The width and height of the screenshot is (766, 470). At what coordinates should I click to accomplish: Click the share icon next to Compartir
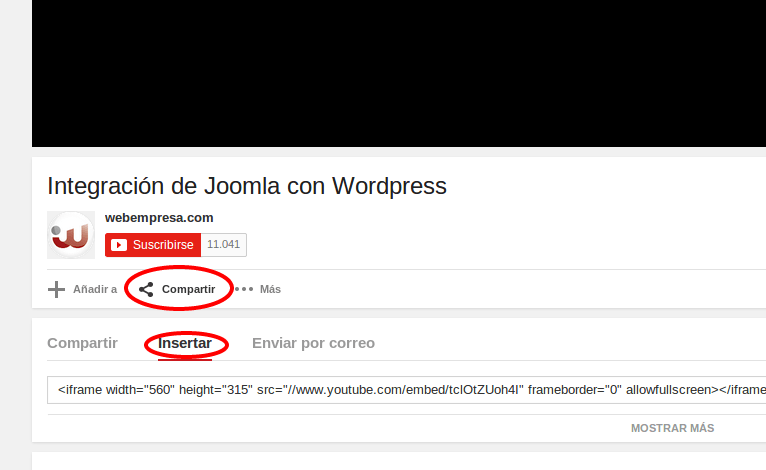(x=146, y=289)
